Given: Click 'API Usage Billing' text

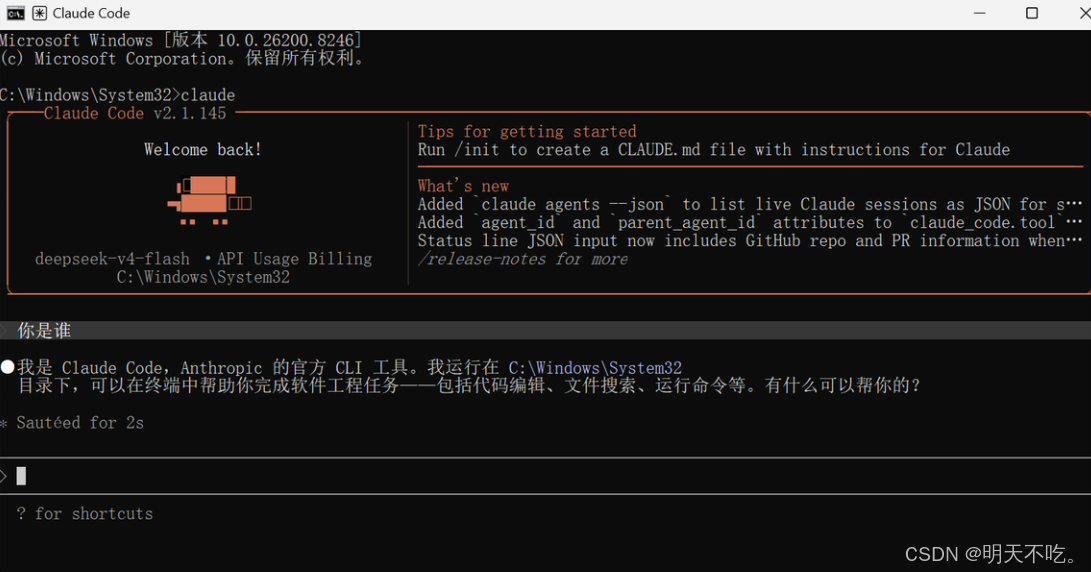Looking at the screenshot, I should (294, 259).
